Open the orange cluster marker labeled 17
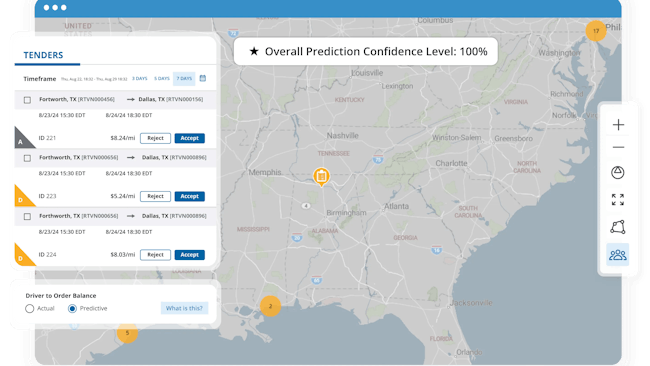The width and height of the screenshot is (650, 366). (596, 31)
